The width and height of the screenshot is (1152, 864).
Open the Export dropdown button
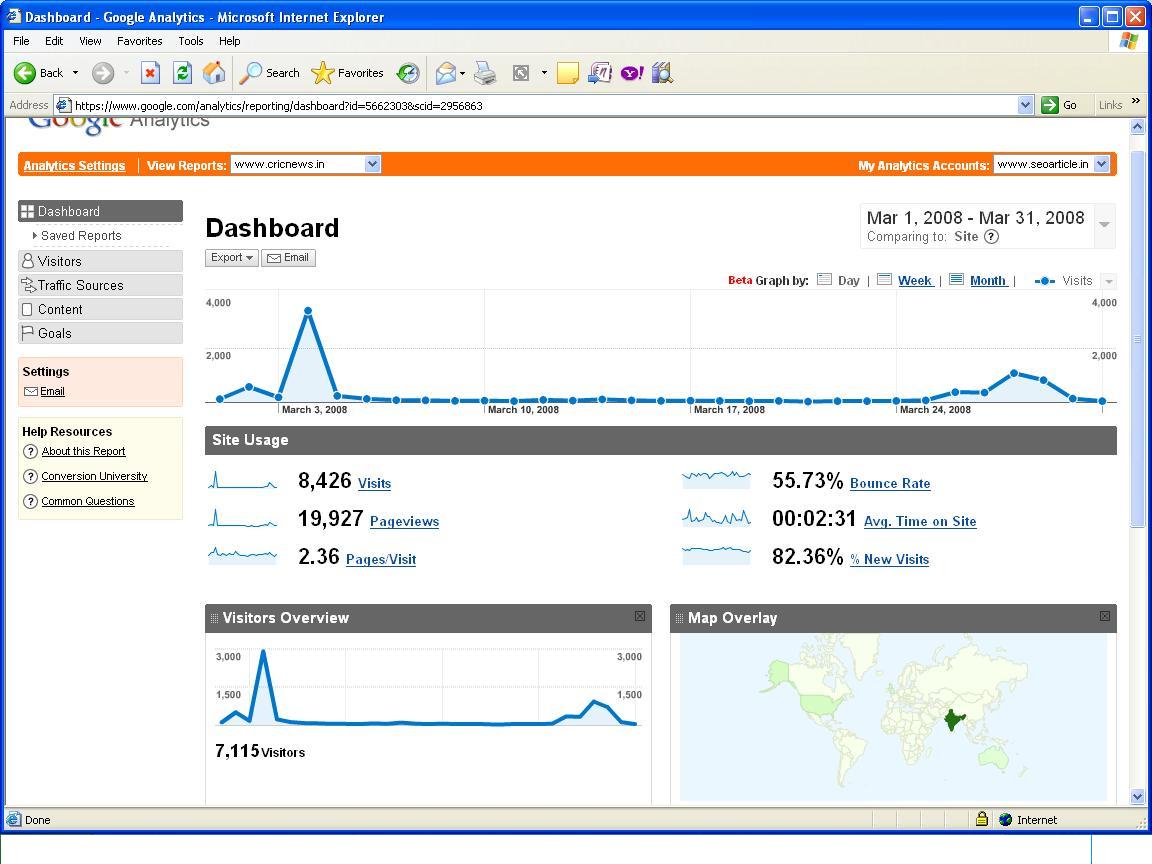coord(231,258)
